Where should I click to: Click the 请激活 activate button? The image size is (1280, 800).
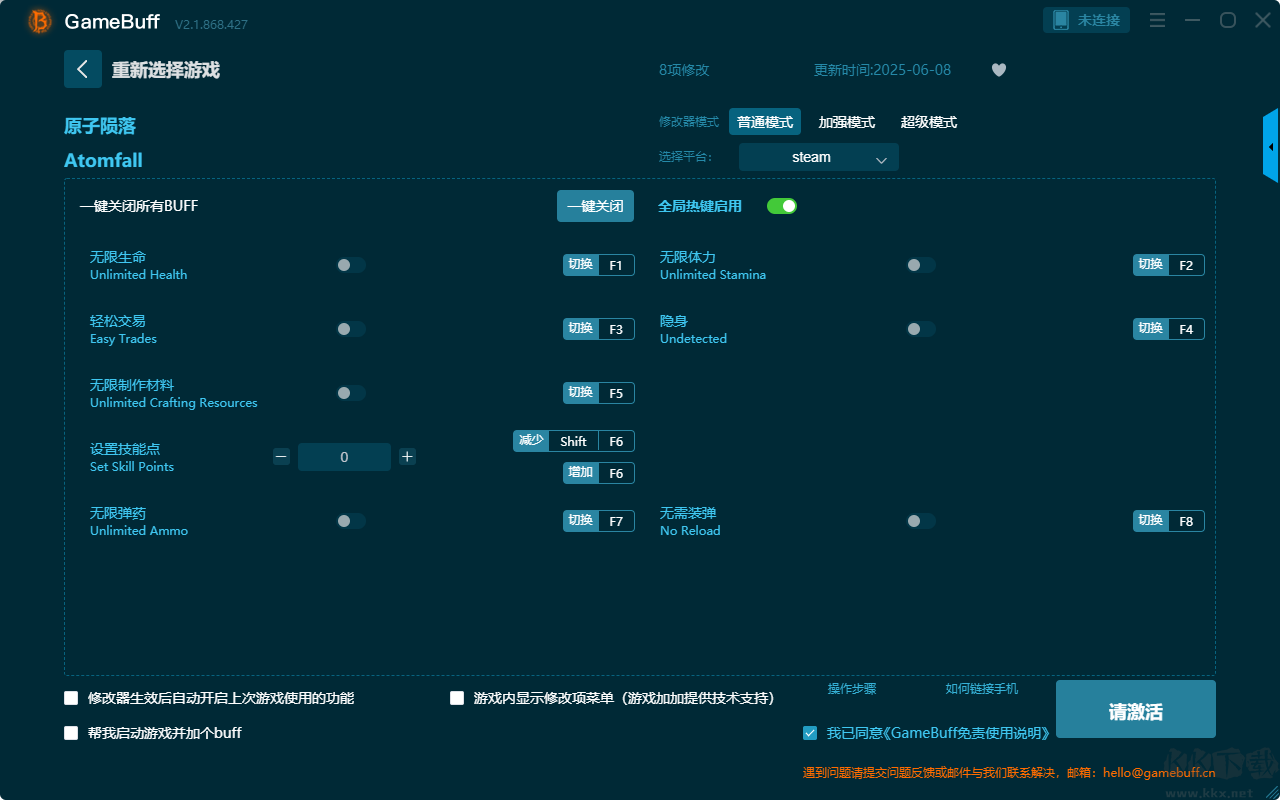[1136, 709]
